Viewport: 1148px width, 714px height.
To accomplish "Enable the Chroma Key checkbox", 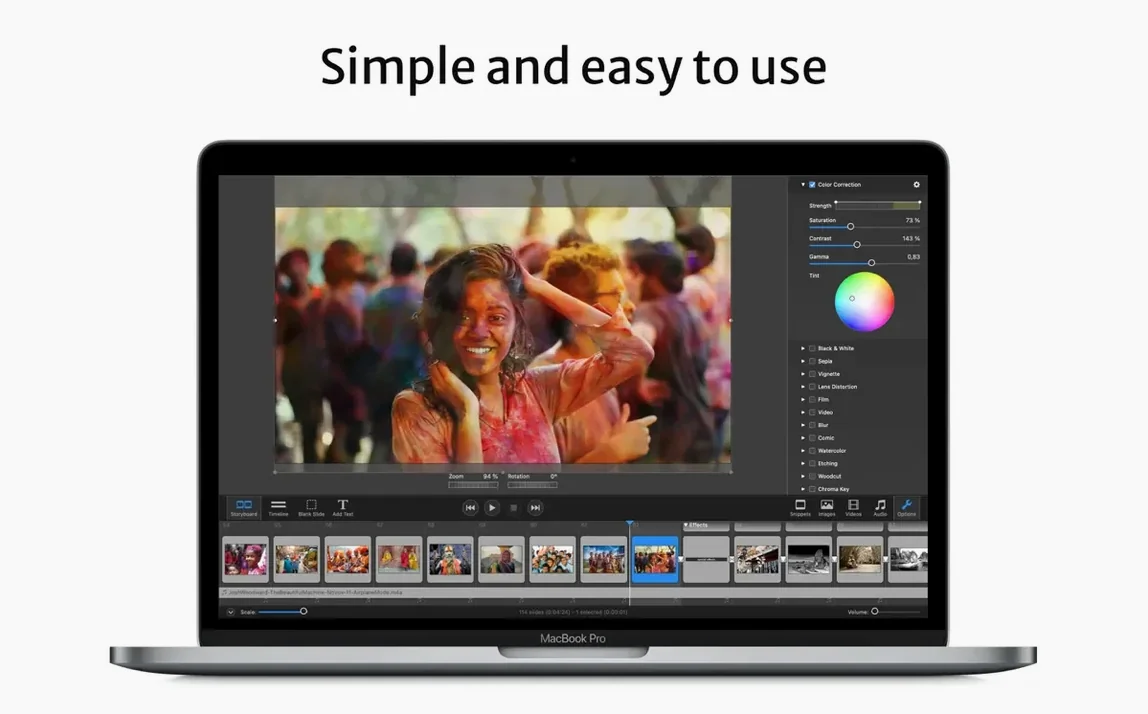I will [x=812, y=489].
